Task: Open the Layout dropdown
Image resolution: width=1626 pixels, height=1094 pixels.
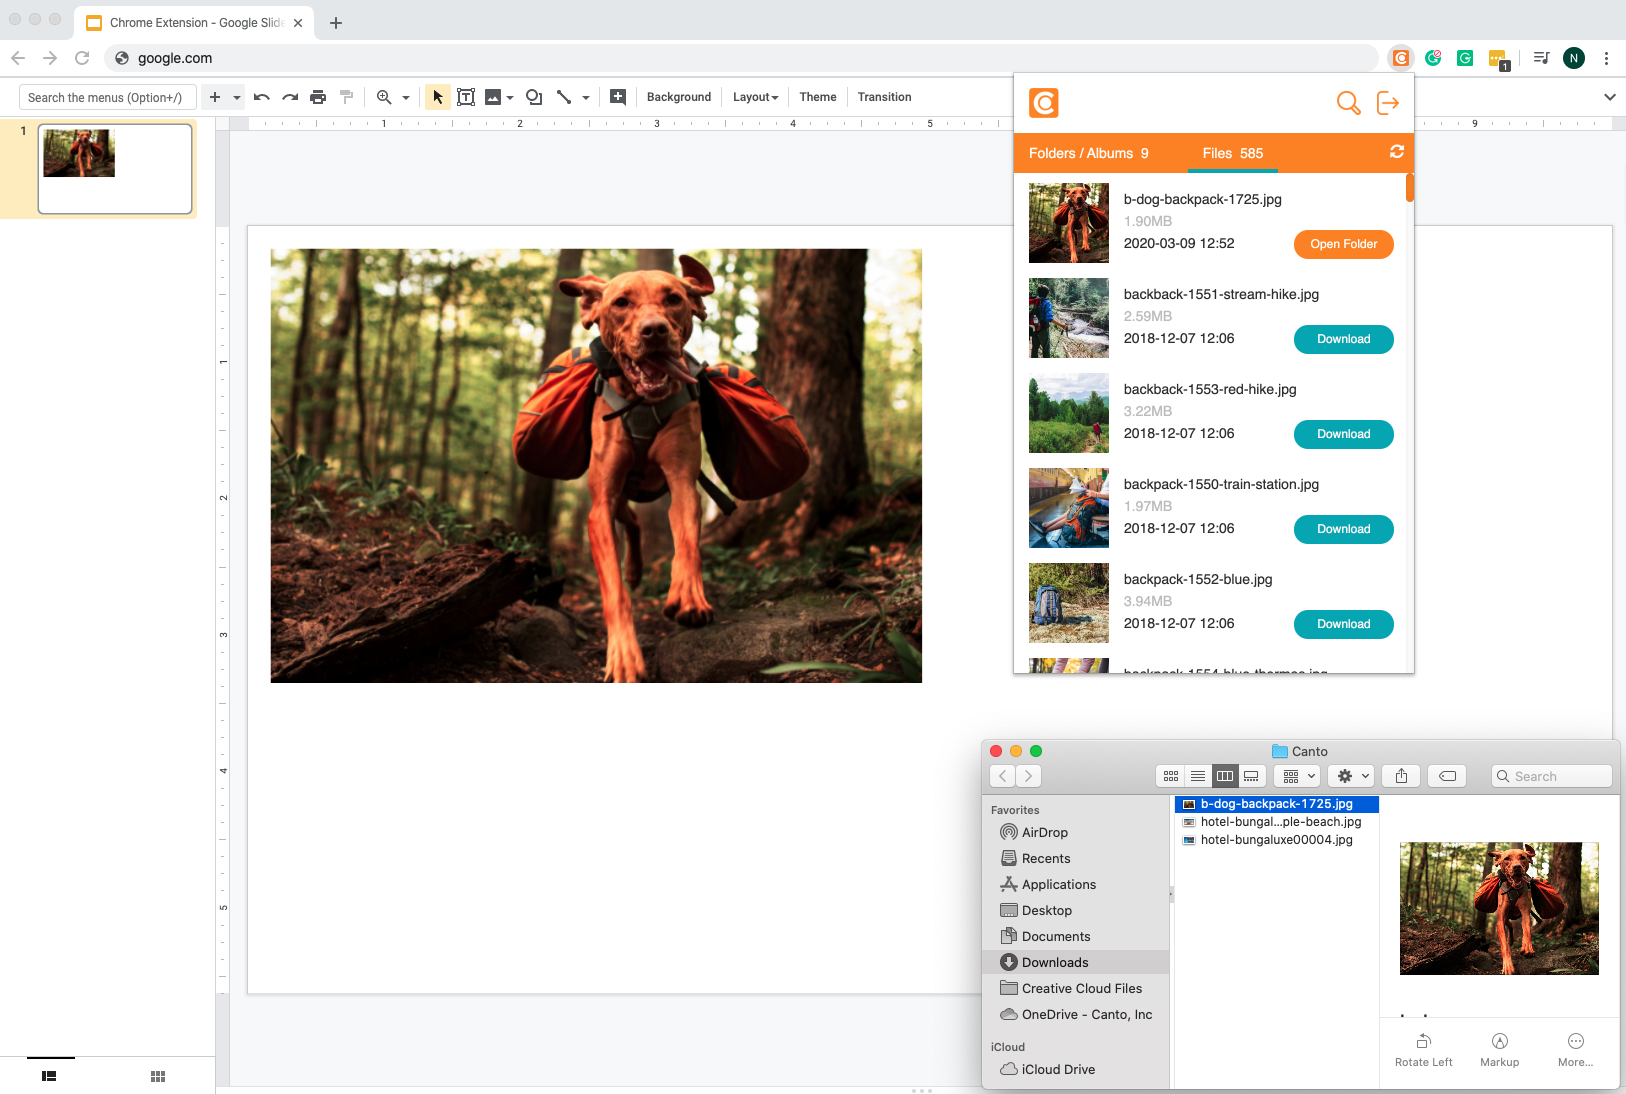Action: point(755,97)
